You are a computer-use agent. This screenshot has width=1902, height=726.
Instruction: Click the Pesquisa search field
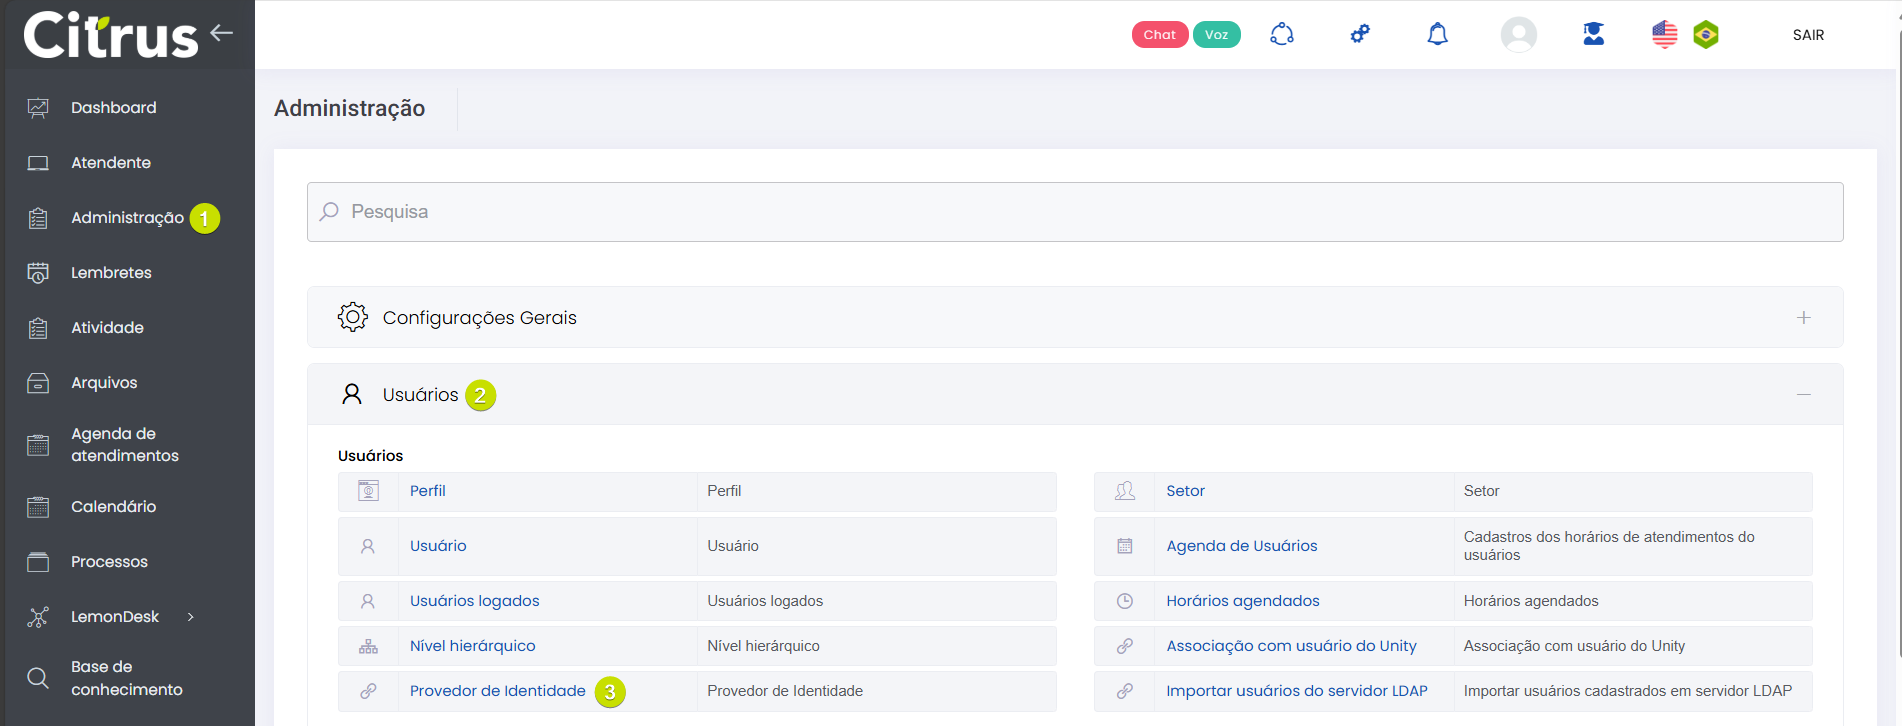[1075, 212]
